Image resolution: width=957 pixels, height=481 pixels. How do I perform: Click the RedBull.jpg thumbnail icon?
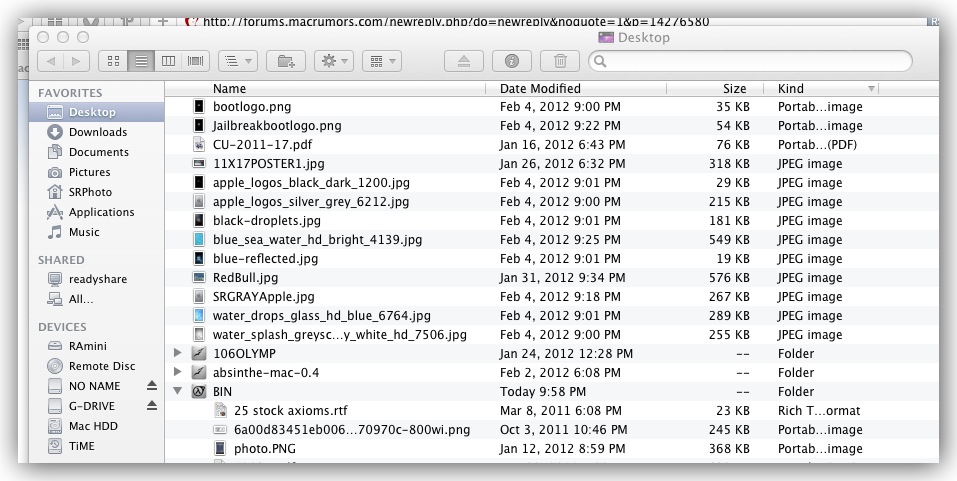pos(199,277)
